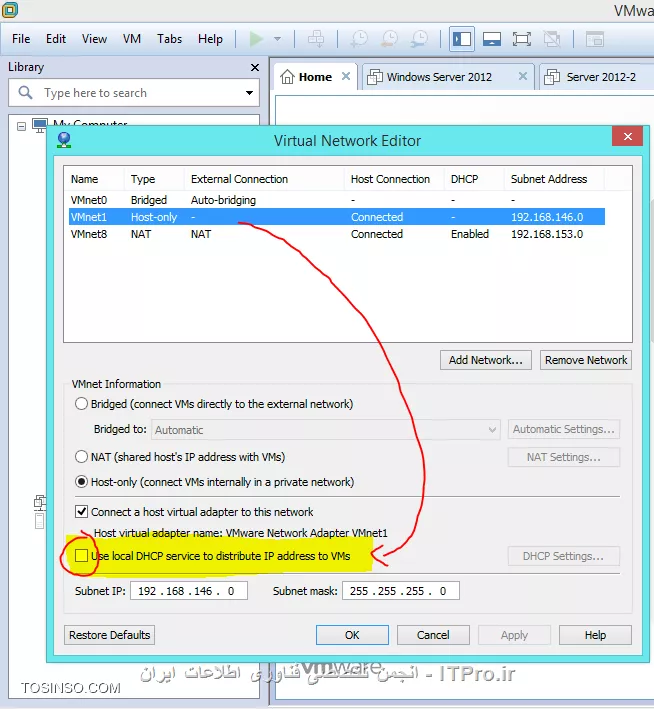Image resolution: width=654 pixels, height=709 pixels.
Task: Select the Host-only radio button
Action: point(81,482)
